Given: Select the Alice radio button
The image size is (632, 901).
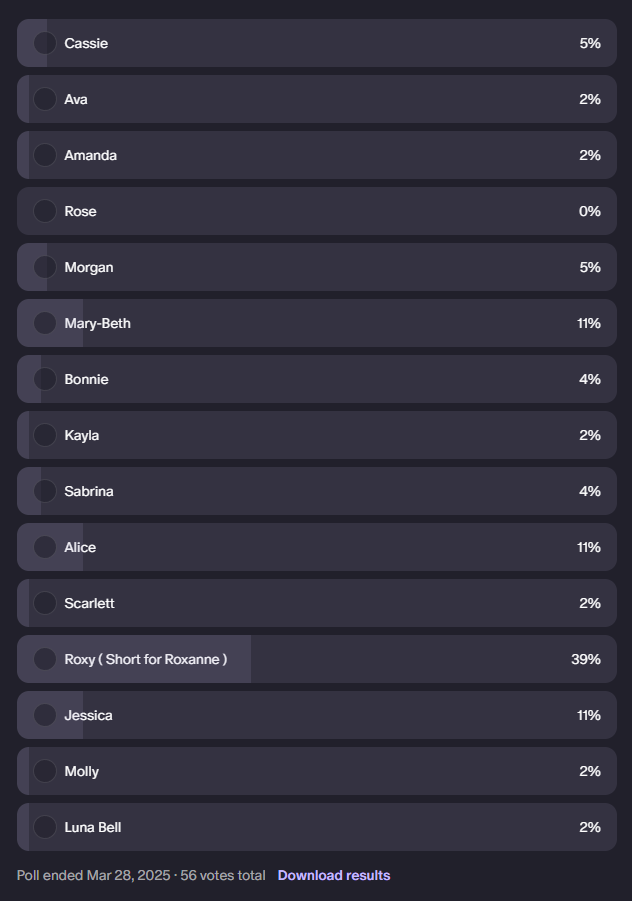Looking at the screenshot, I should tap(45, 547).
